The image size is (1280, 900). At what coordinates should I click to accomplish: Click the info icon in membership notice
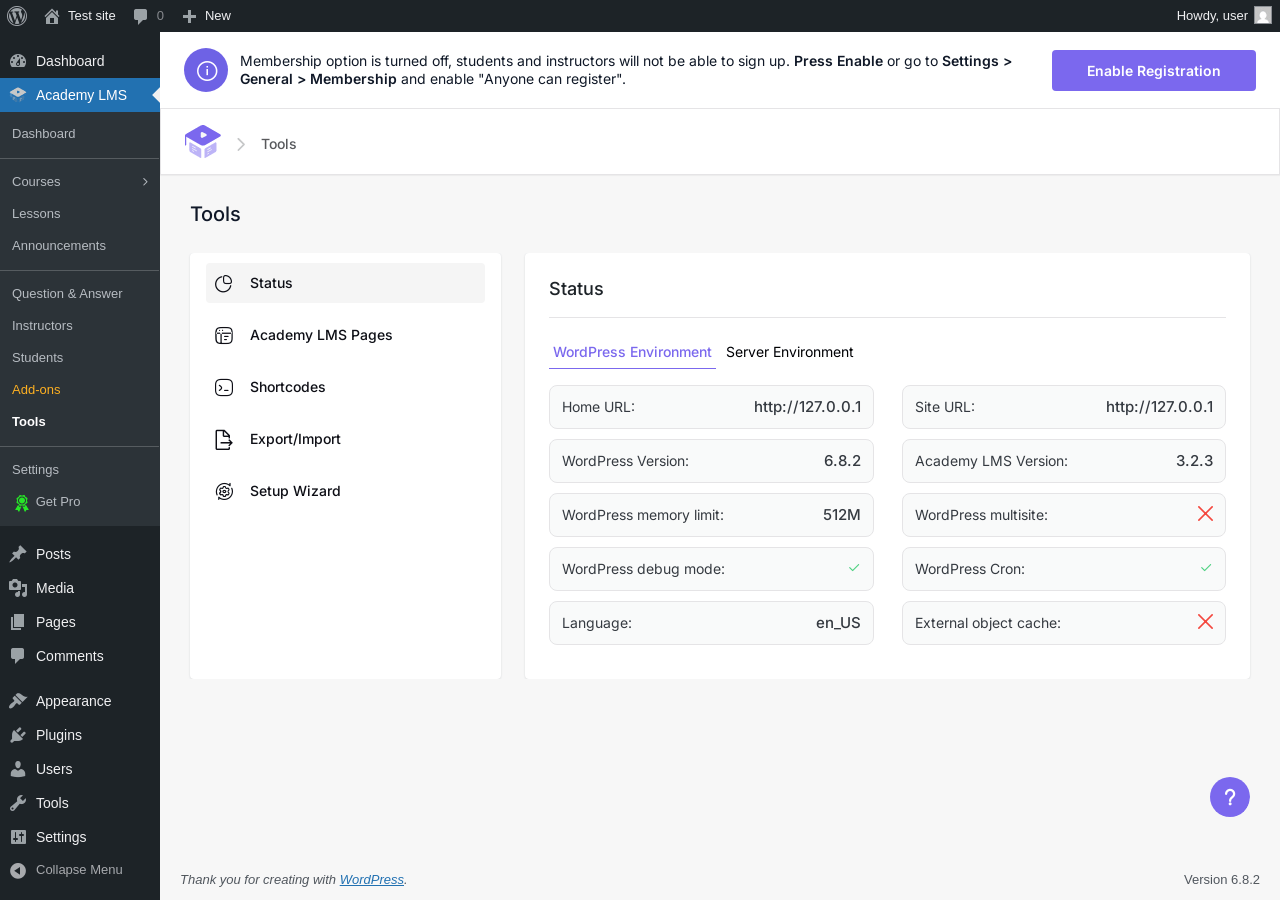(206, 70)
